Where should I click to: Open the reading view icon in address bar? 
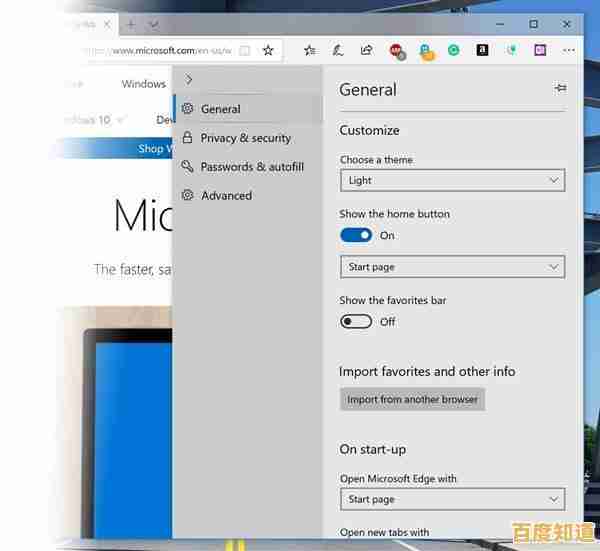point(245,51)
